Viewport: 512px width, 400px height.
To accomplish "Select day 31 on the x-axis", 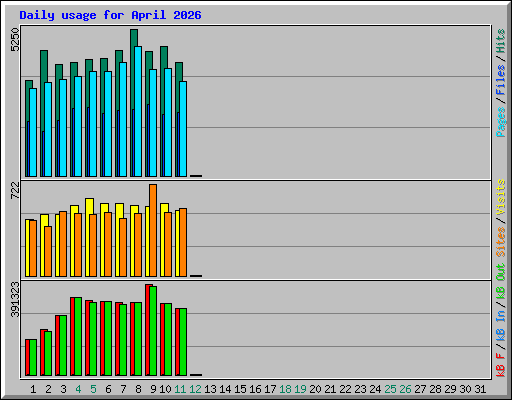I will [480, 389].
